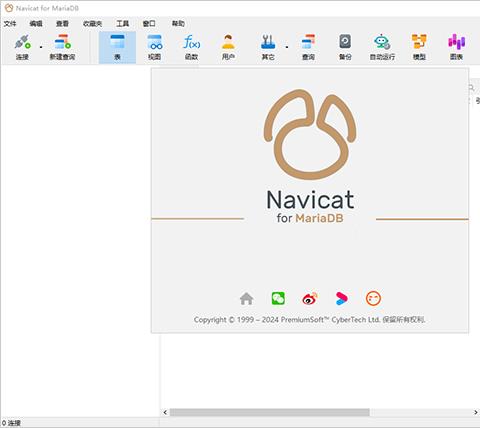Open the 工具 (Tools) menu

point(122,23)
